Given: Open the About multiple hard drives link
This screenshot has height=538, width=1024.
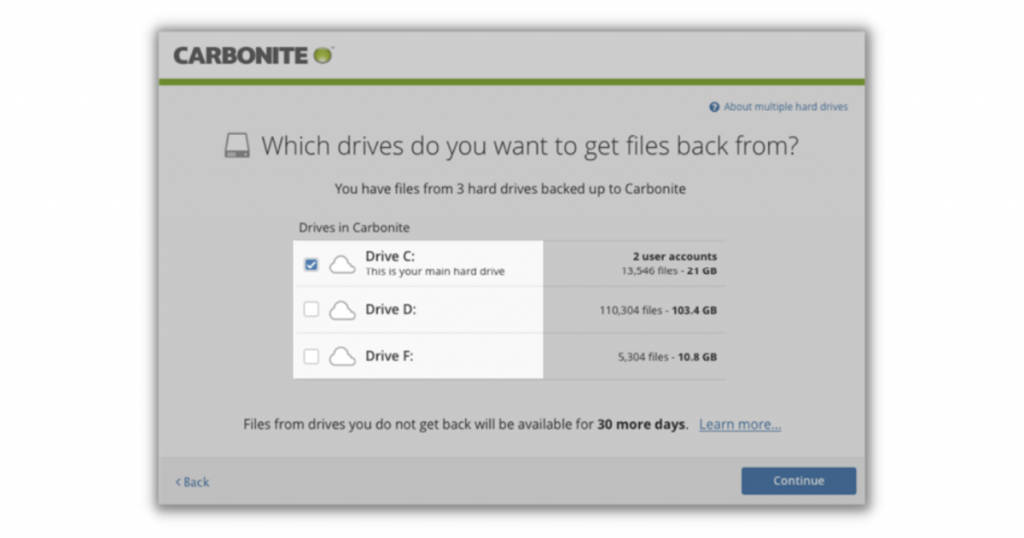Looking at the screenshot, I should [785, 107].
